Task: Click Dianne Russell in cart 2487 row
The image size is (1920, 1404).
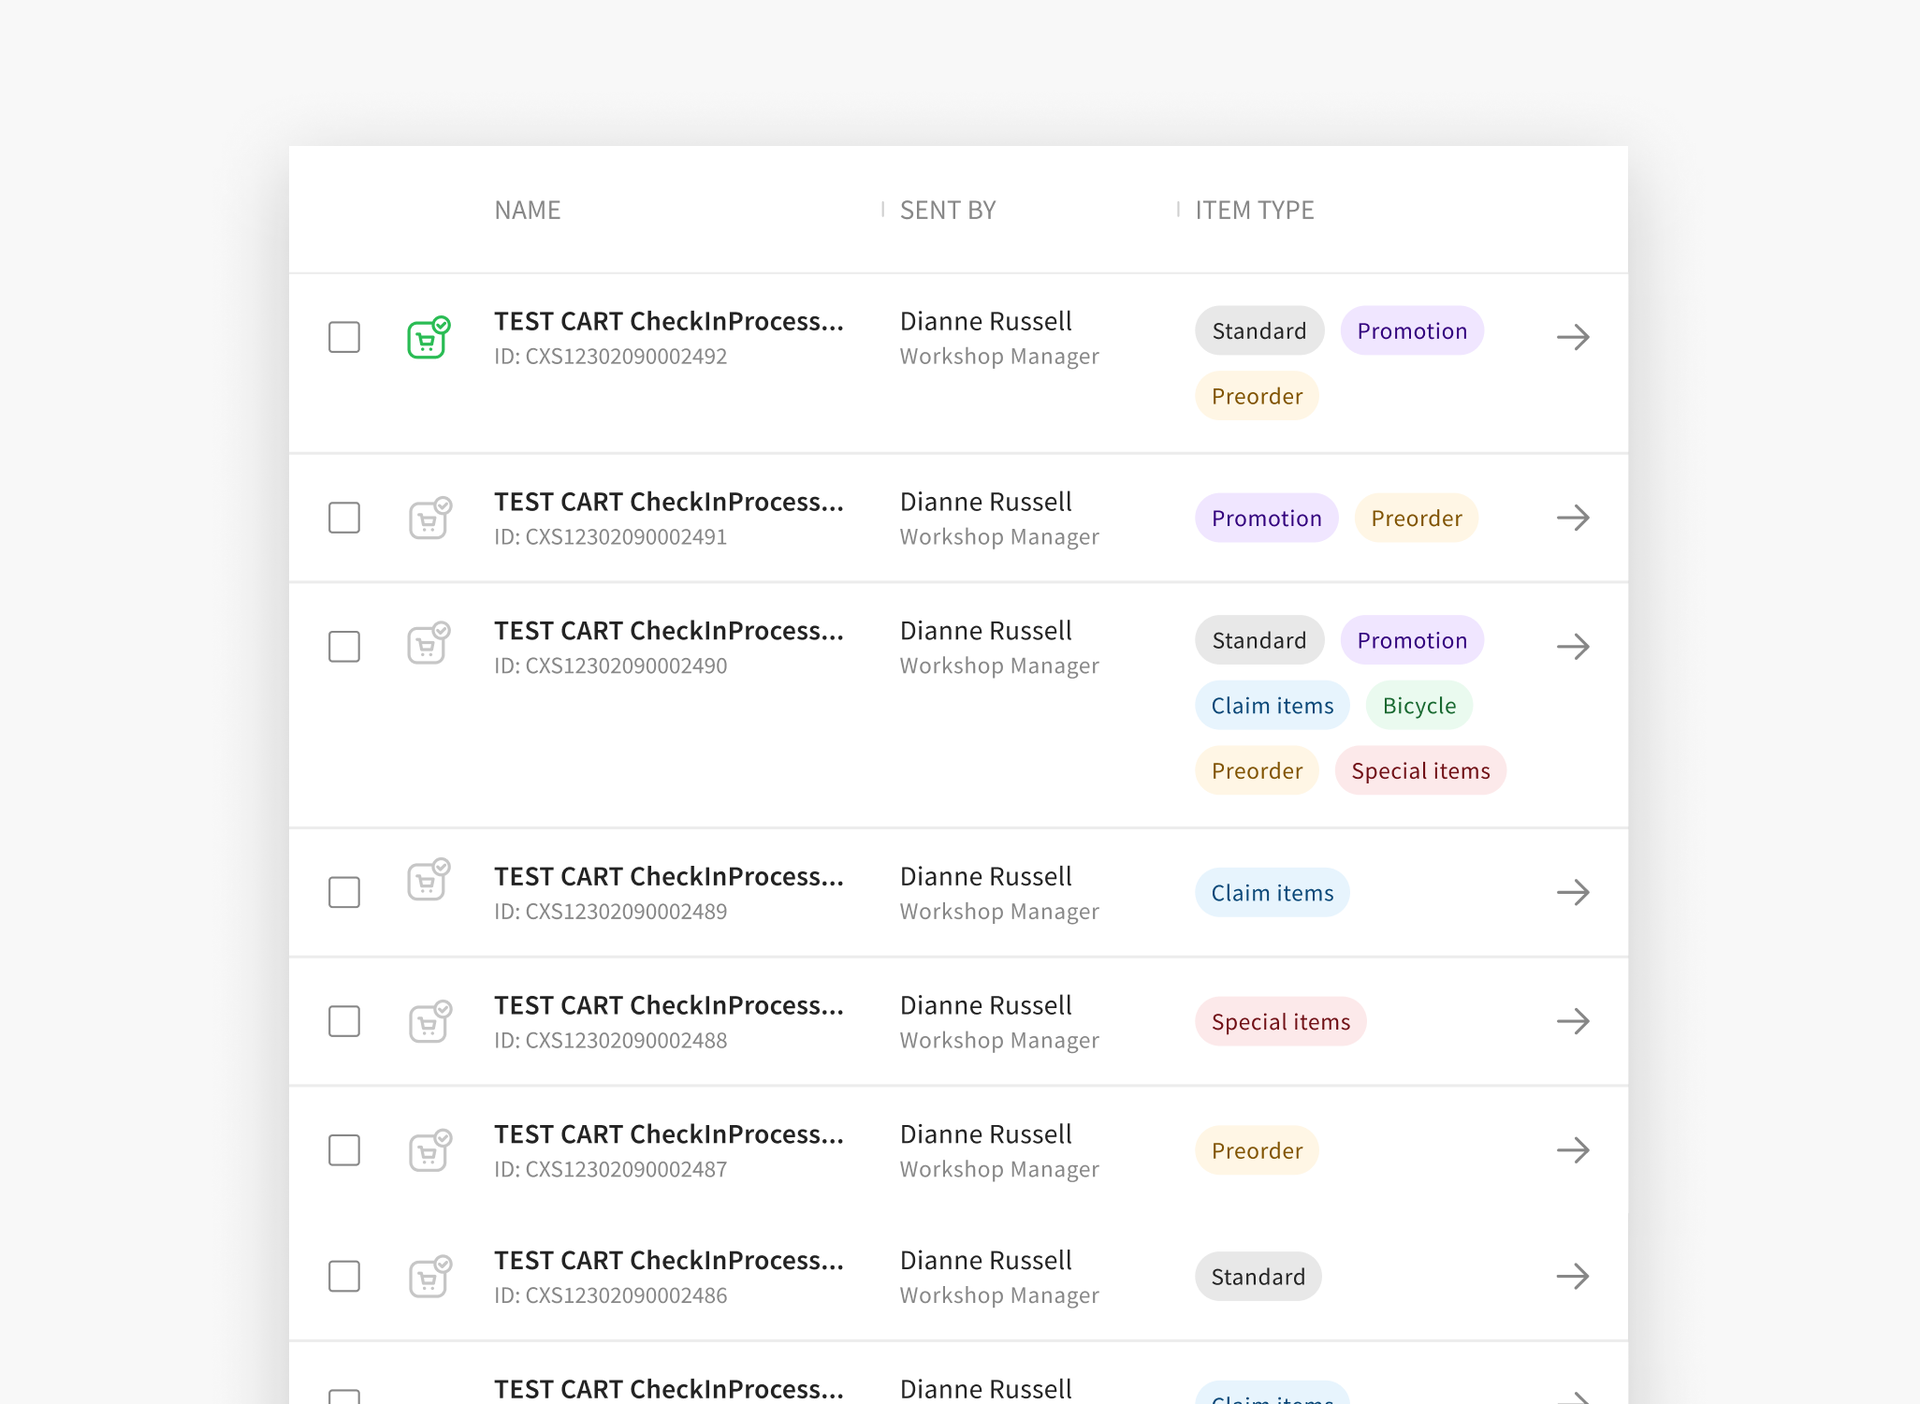Action: click(985, 1134)
